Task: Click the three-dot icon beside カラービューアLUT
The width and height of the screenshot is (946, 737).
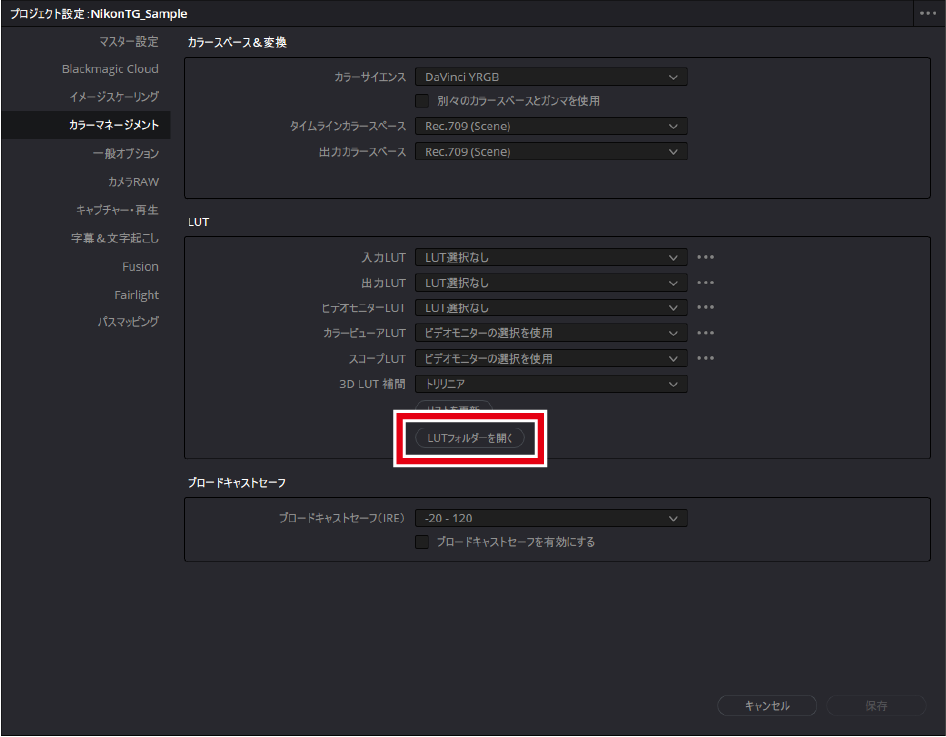Action: click(706, 333)
